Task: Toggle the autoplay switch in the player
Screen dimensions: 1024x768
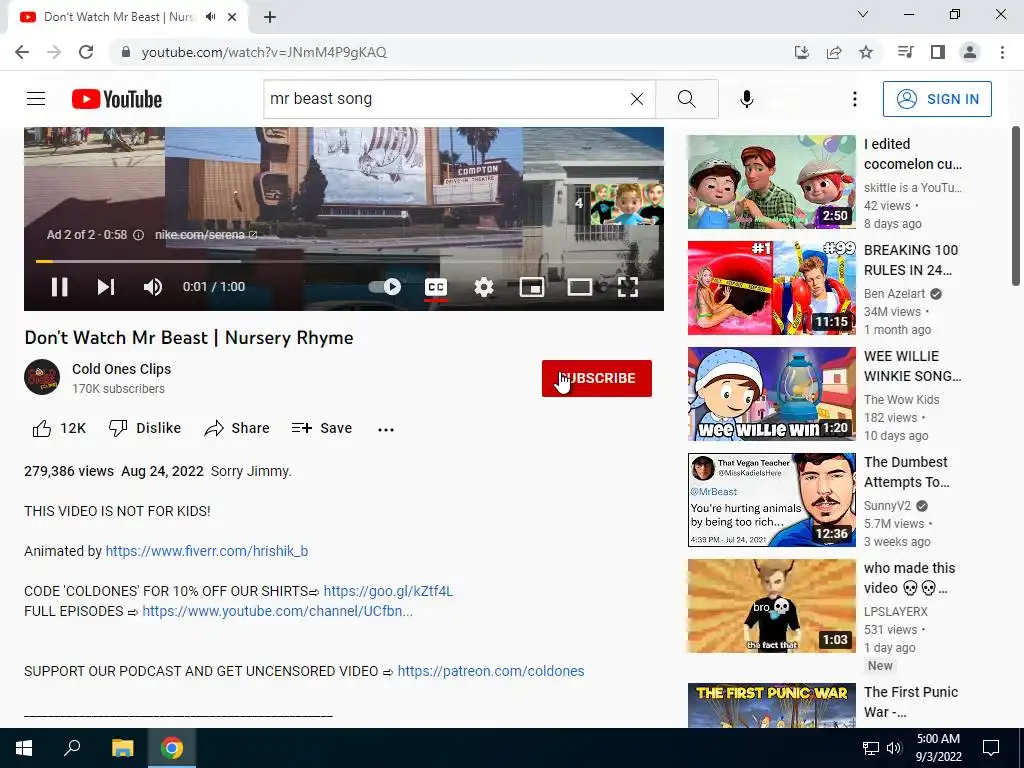Action: [385, 287]
